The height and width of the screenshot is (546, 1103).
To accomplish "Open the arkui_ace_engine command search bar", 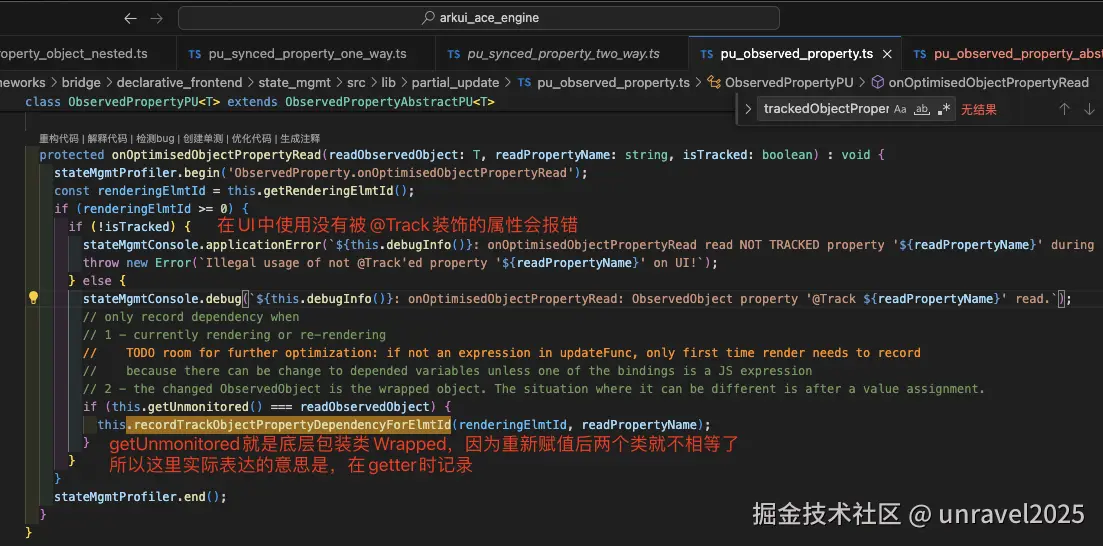I will coord(478,18).
